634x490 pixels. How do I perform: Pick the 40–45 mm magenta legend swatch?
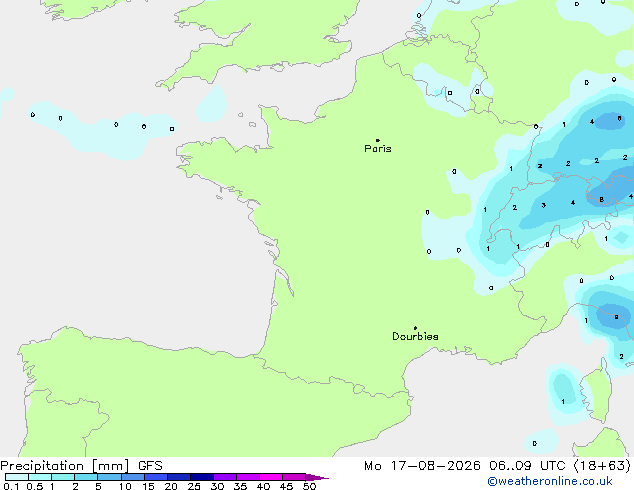[x=271, y=477]
